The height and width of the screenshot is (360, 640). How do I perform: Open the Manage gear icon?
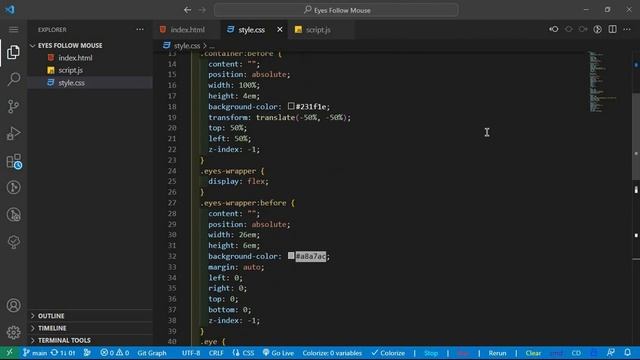tap(13, 332)
